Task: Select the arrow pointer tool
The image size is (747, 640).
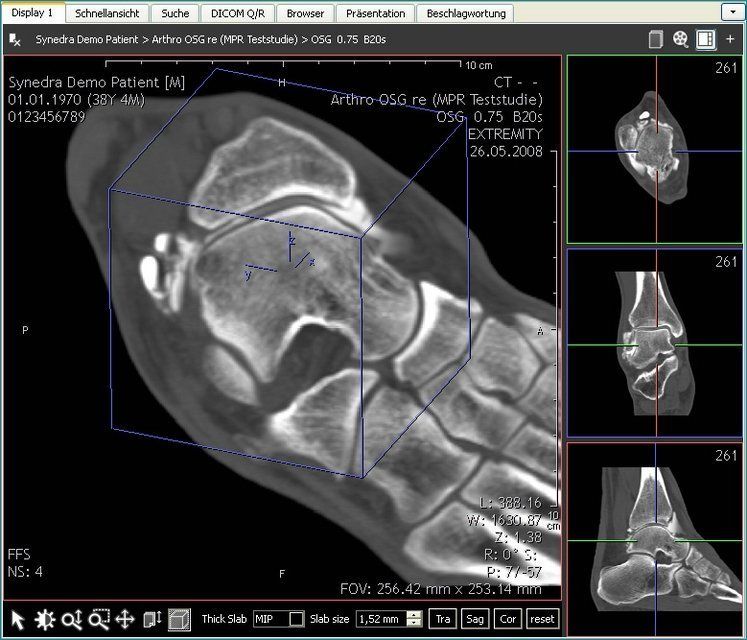Action: (x=17, y=619)
